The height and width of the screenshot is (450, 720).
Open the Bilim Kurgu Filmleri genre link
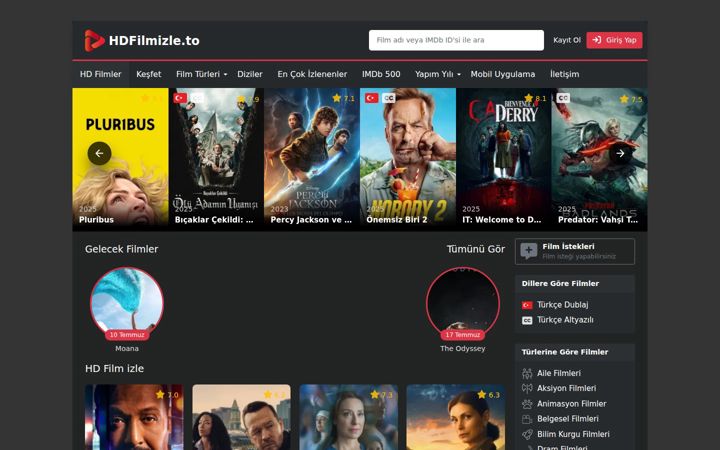point(574,434)
